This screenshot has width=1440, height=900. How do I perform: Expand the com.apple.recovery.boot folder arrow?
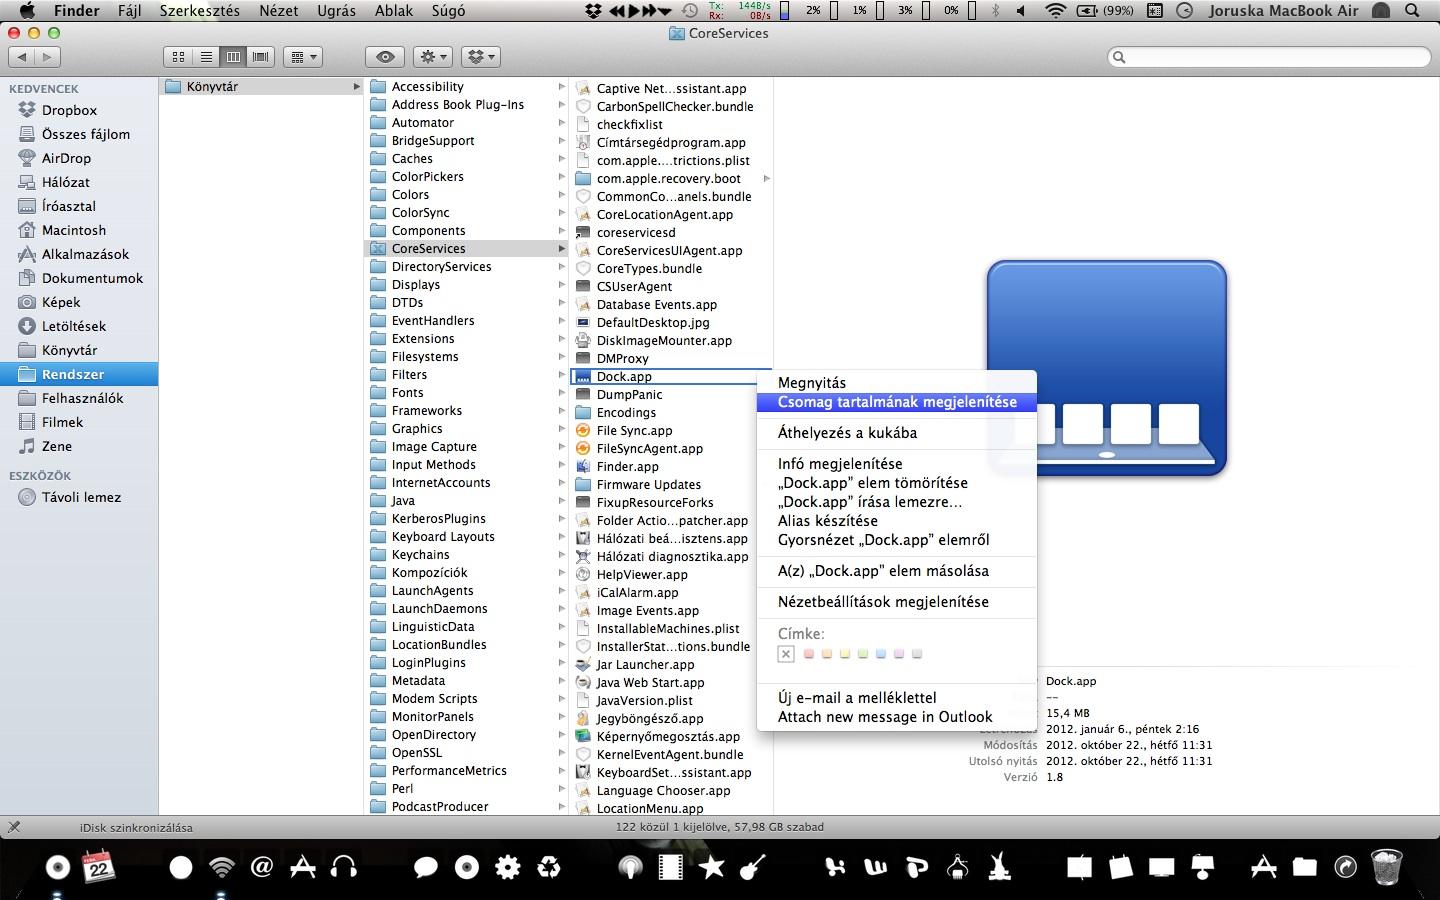coord(766,179)
